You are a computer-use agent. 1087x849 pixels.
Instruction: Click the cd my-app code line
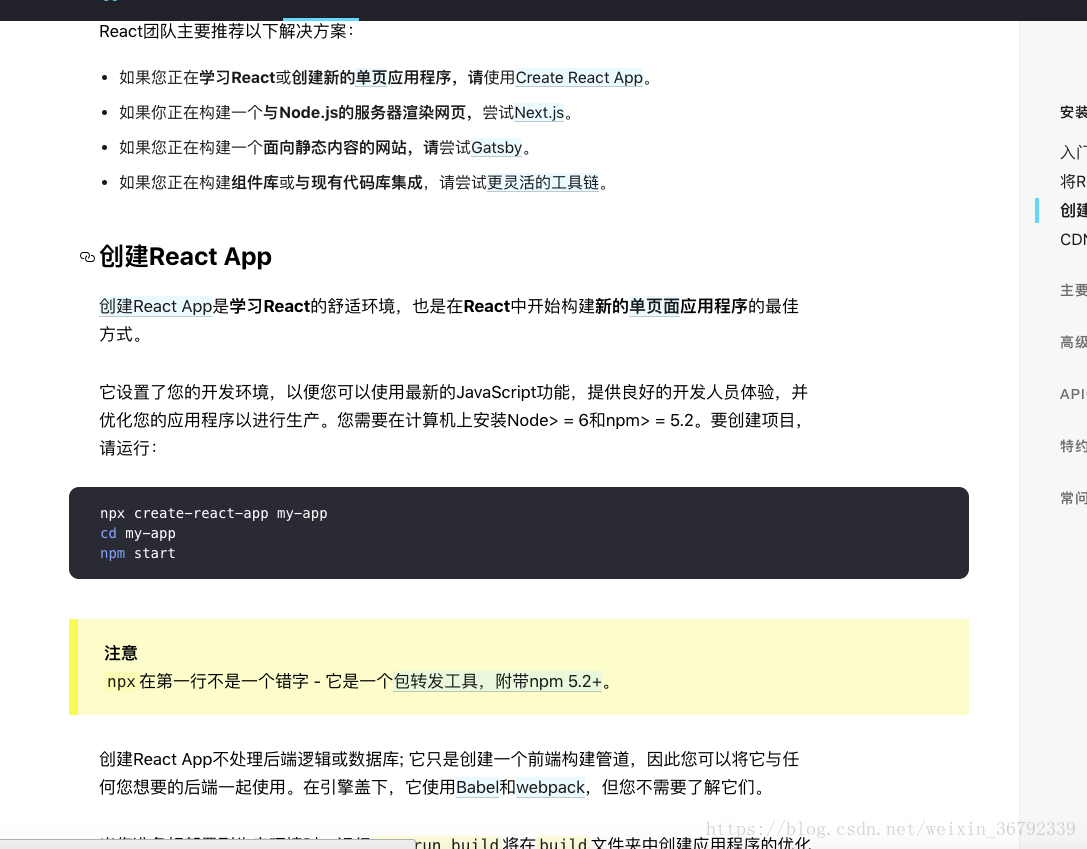tap(138, 534)
